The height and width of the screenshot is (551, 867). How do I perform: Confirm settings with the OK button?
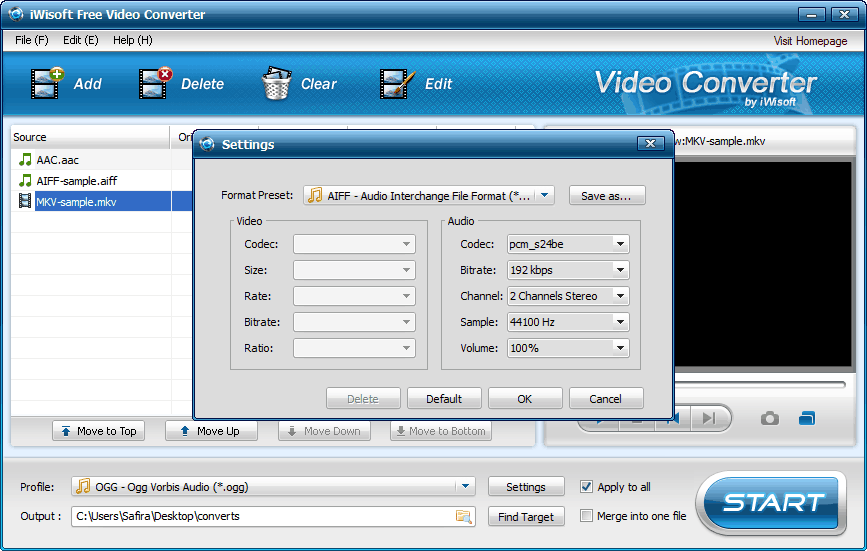[525, 398]
